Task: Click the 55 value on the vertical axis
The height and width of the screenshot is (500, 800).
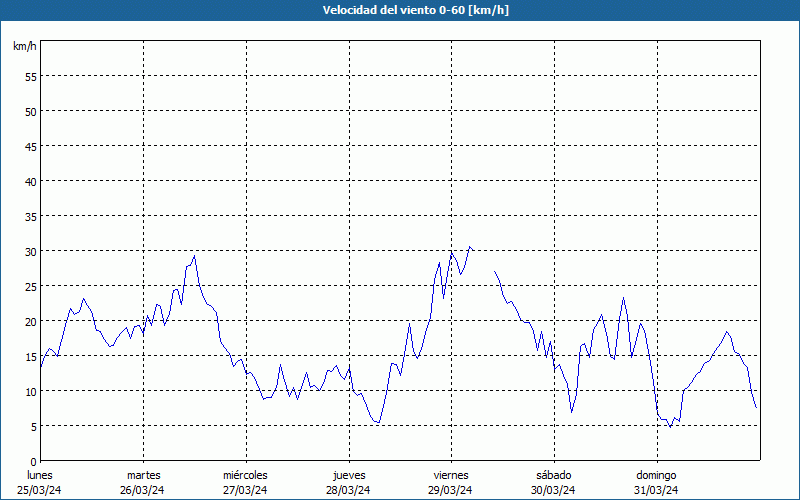Action: pos(31,76)
